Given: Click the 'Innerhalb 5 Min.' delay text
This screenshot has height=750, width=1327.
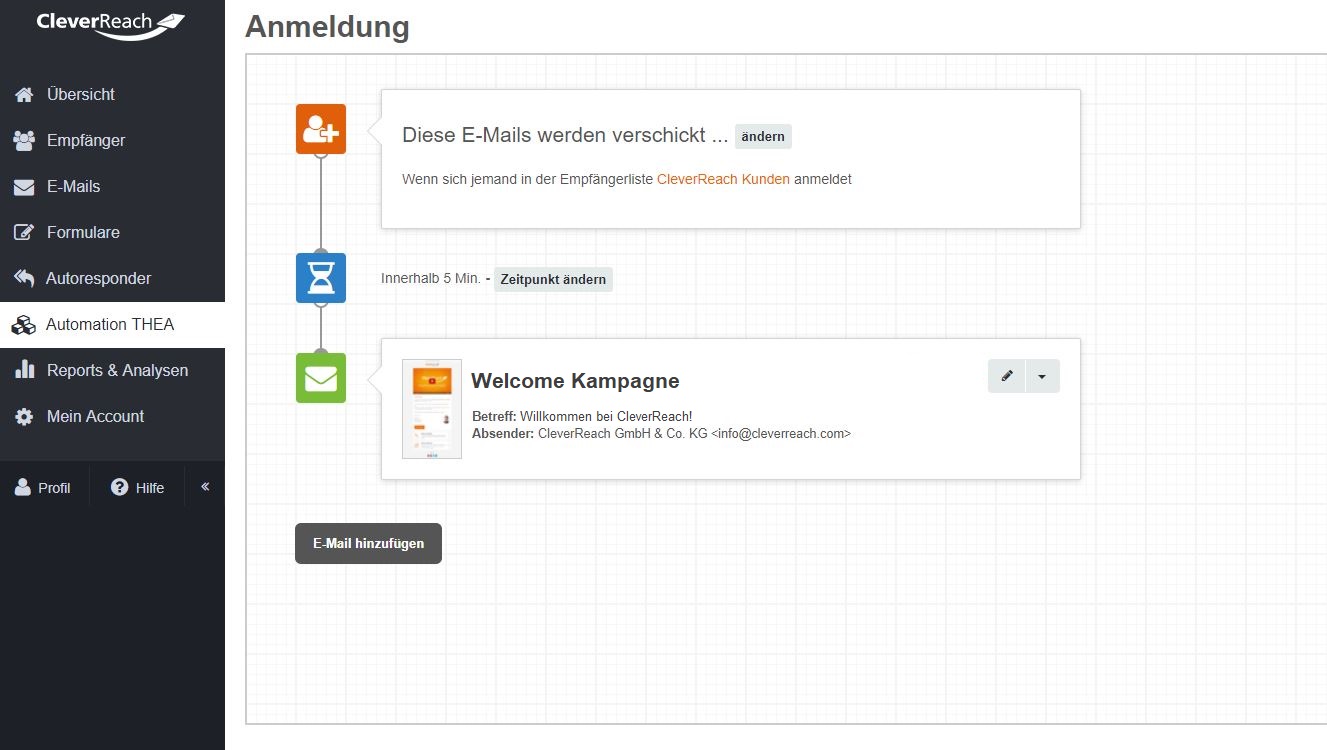Looking at the screenshot, I should [431, 278].
